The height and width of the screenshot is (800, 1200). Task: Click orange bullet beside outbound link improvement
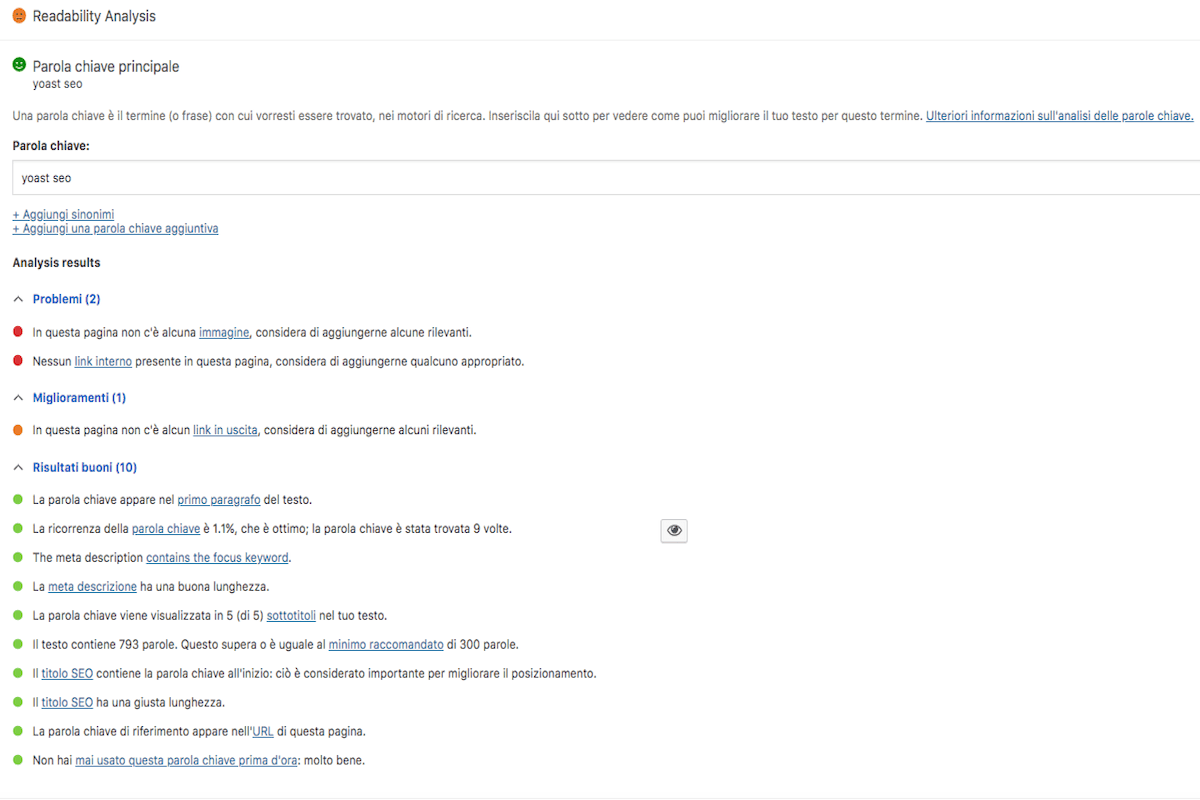tap(17, 429)
